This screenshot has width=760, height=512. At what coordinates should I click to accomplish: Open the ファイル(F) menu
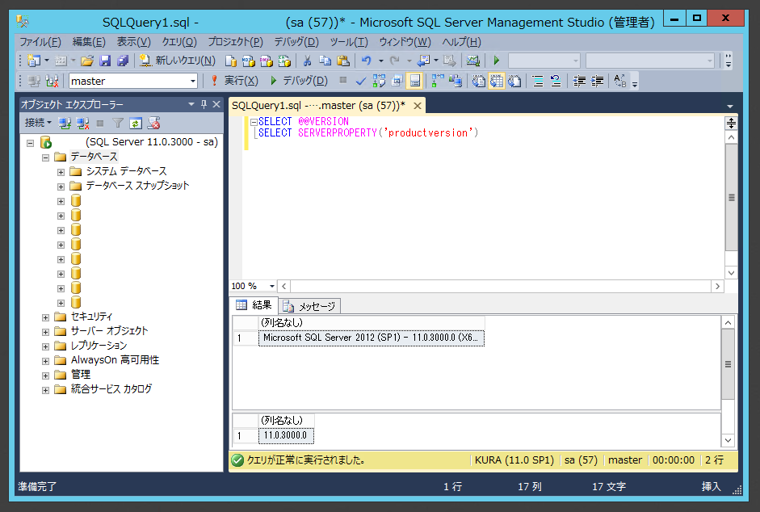40,42
